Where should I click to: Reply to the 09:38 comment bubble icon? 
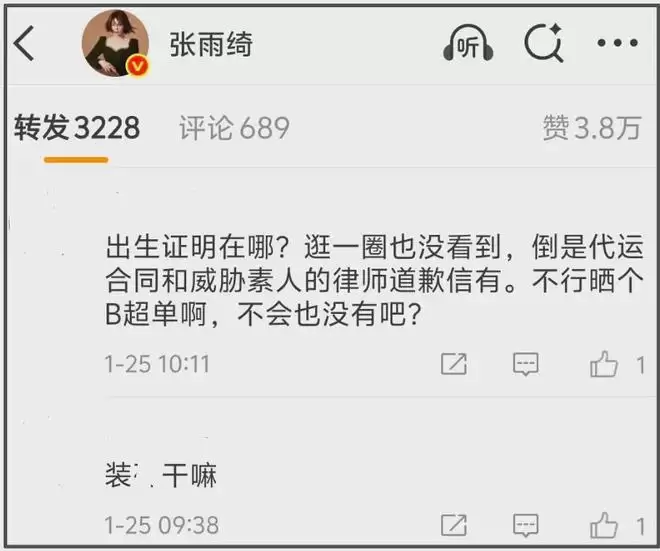[x=526, y=525]
